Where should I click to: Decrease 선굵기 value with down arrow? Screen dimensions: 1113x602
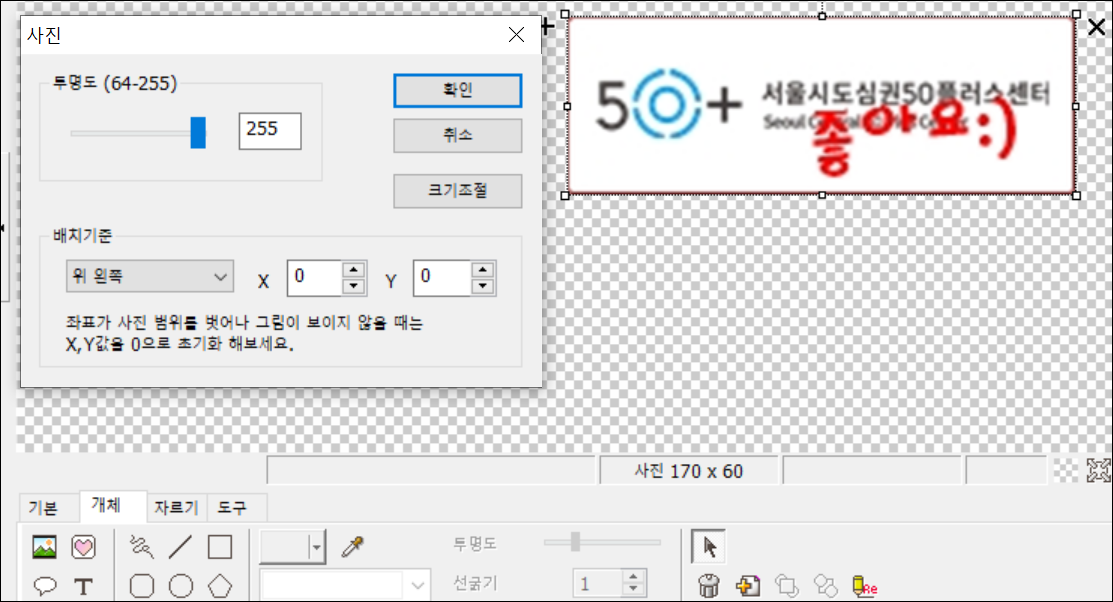[x=633, y=591]
